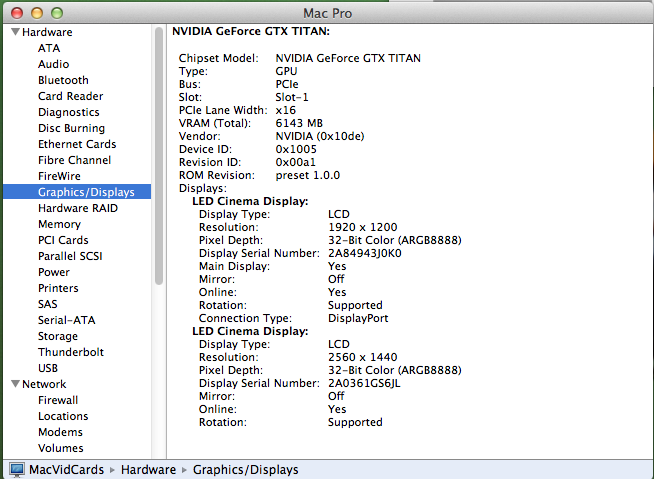Close the Mac Pro window
This screenshot has height=479, width=654.
pos(17,13)
